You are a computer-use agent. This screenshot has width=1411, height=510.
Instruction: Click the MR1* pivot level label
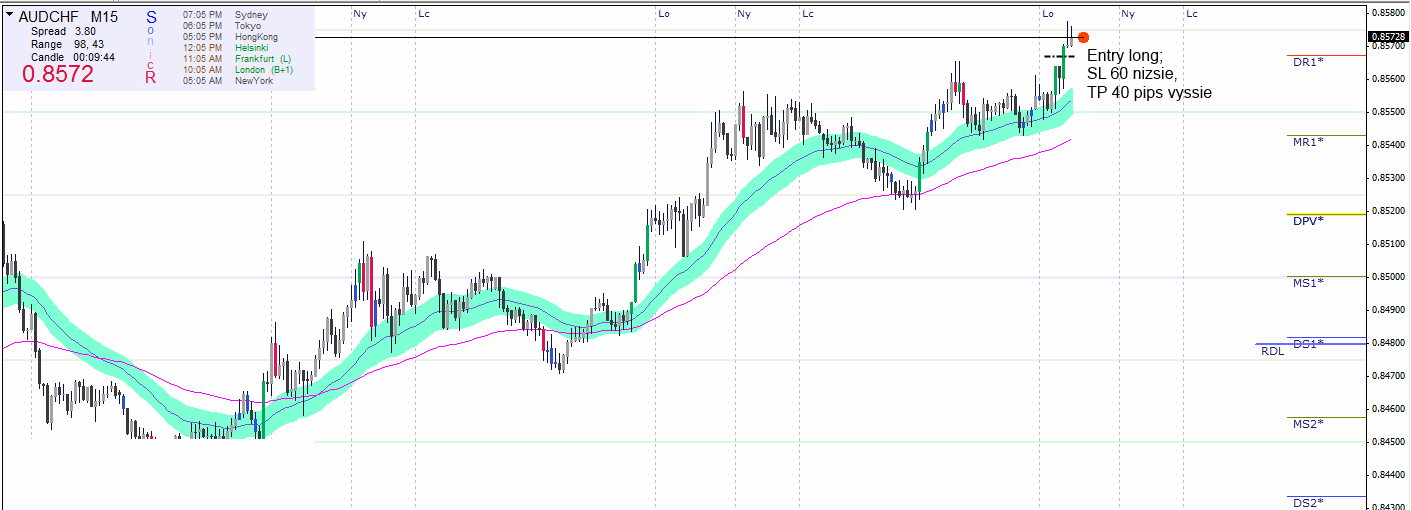[x=1308, y=142]
